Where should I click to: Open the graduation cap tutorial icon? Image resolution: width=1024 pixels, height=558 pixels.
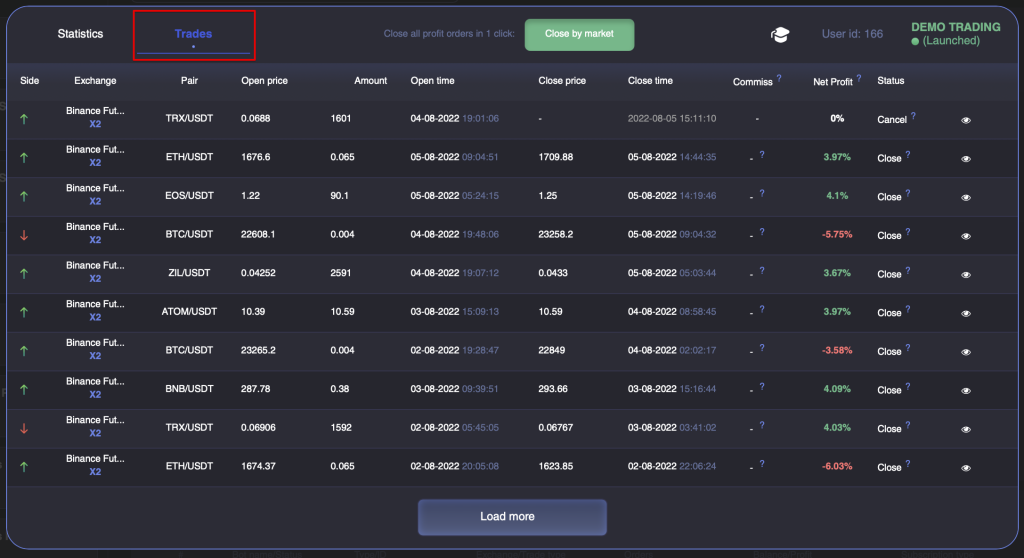pyautogui.click(x=780, y=35)
